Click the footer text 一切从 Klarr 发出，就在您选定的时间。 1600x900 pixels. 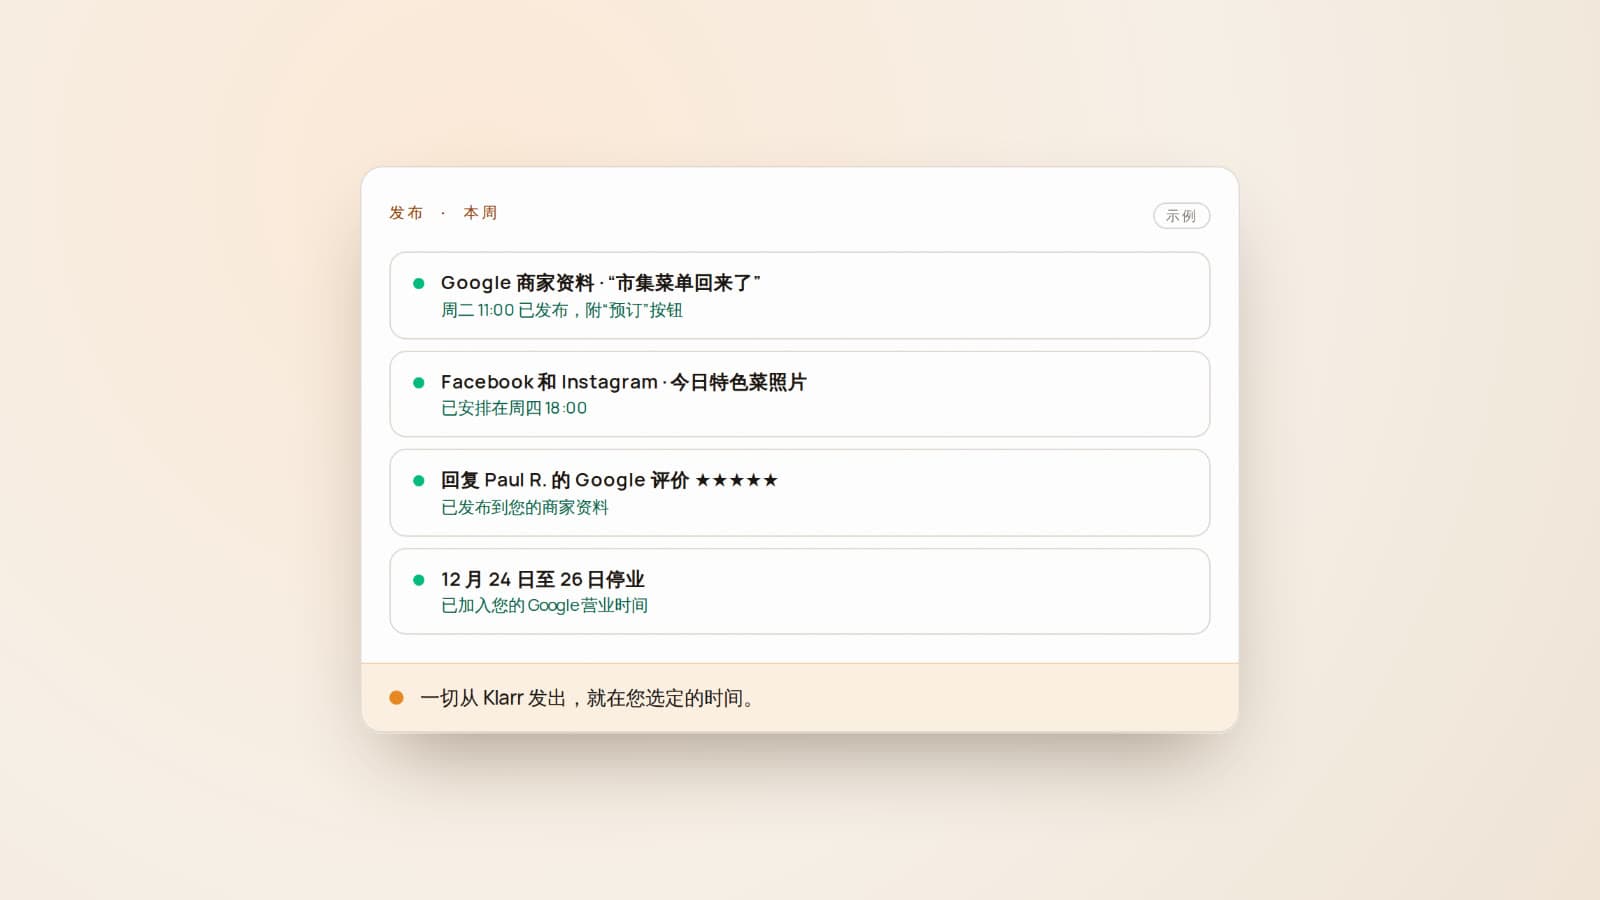587,698
